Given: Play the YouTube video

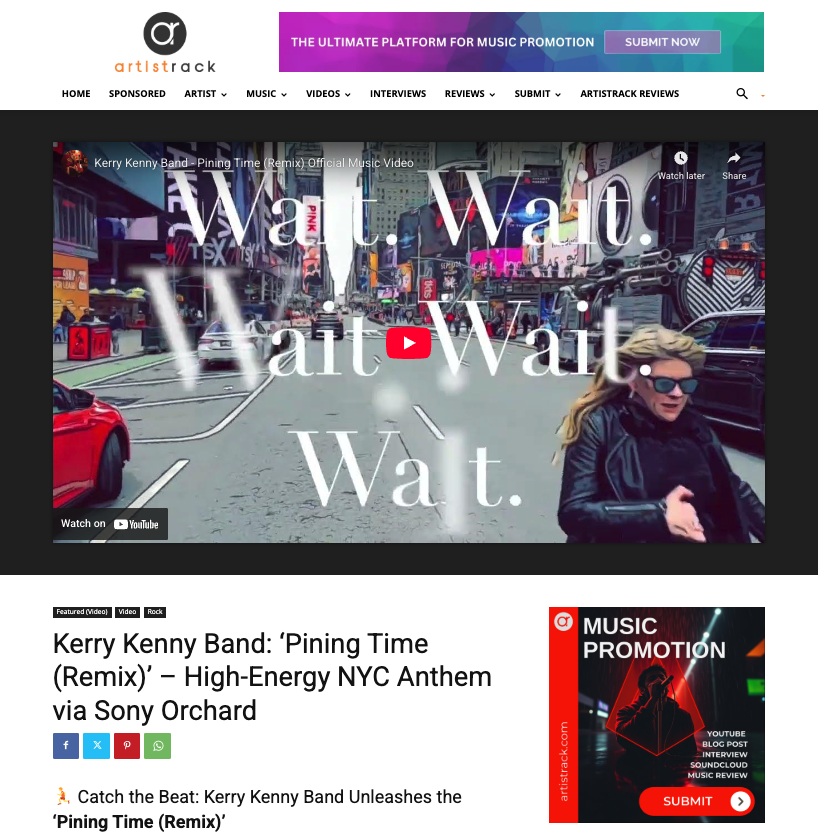Looking at the screenshot, I should 409,343.
